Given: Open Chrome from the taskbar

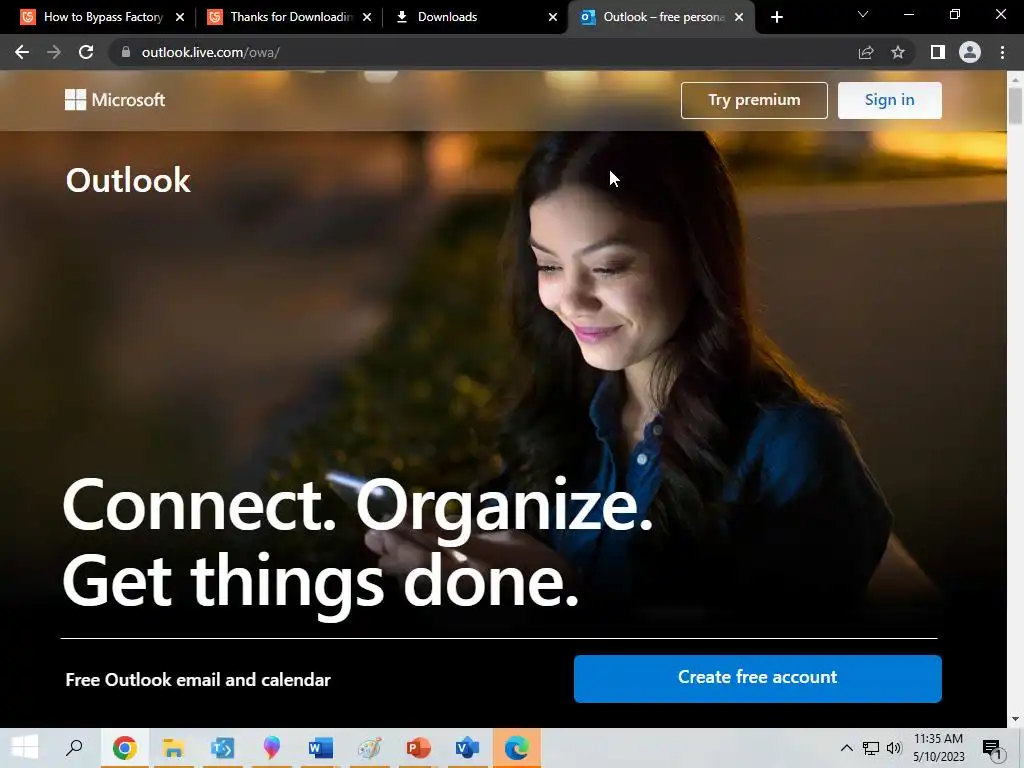Looking at the screenshot, I should (x=125, y=748).
